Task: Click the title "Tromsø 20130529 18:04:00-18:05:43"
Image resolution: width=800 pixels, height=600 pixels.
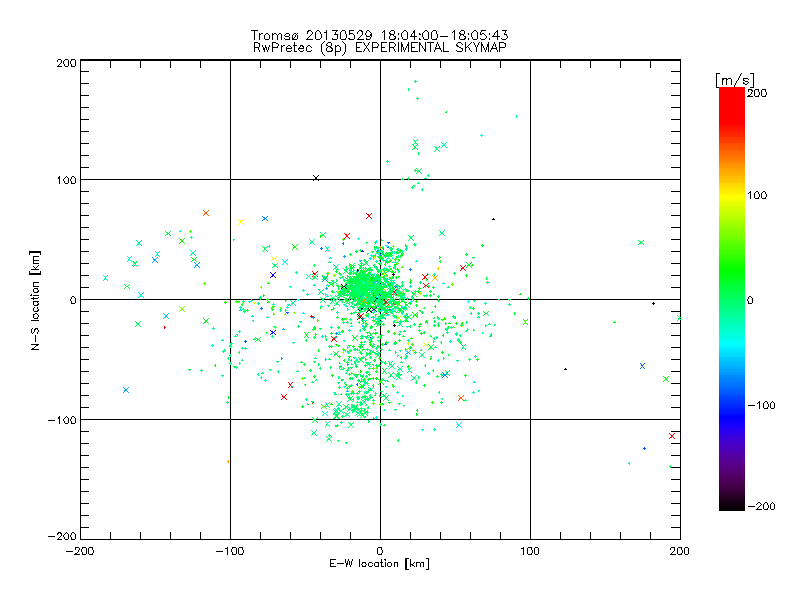Action: pyautogui.click(x=379, y=35)
